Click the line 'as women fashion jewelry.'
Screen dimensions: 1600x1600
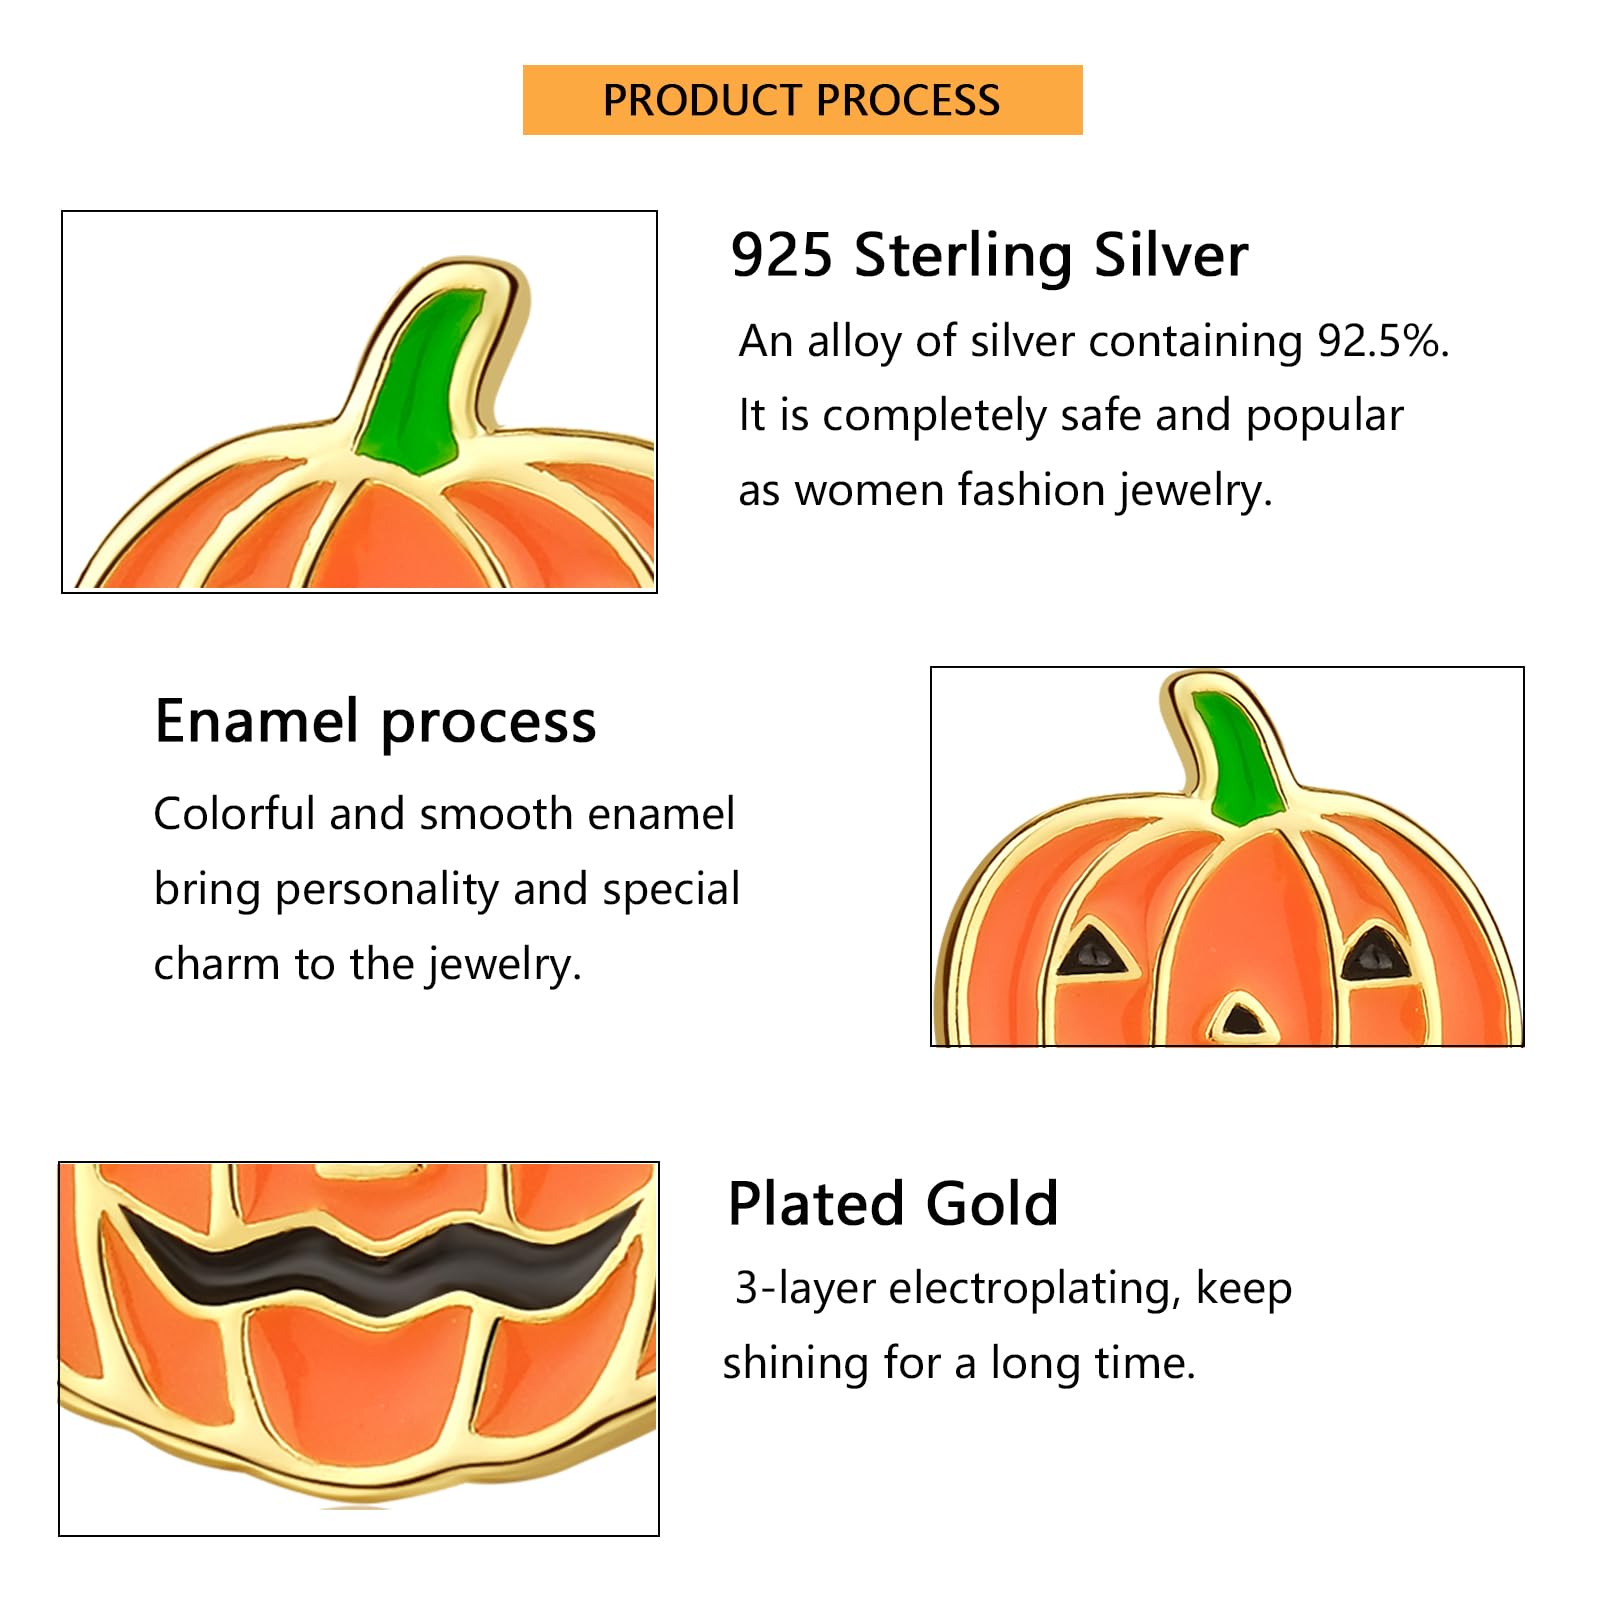click(1005, 491)
